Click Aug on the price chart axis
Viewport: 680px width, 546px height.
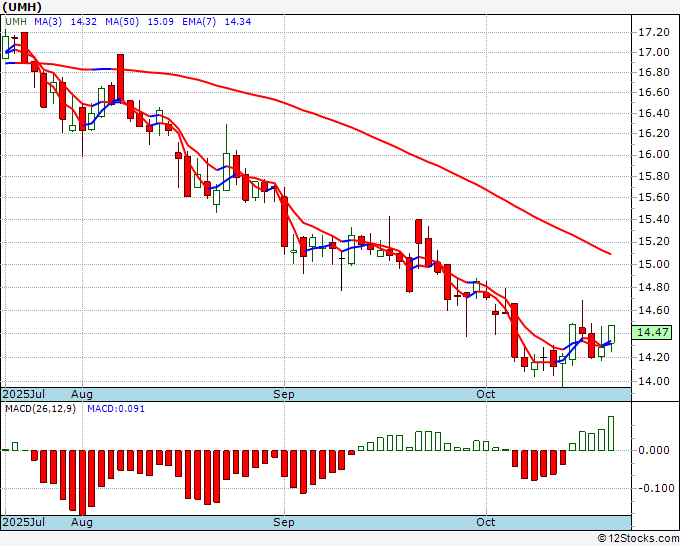(x=82, y=394)
